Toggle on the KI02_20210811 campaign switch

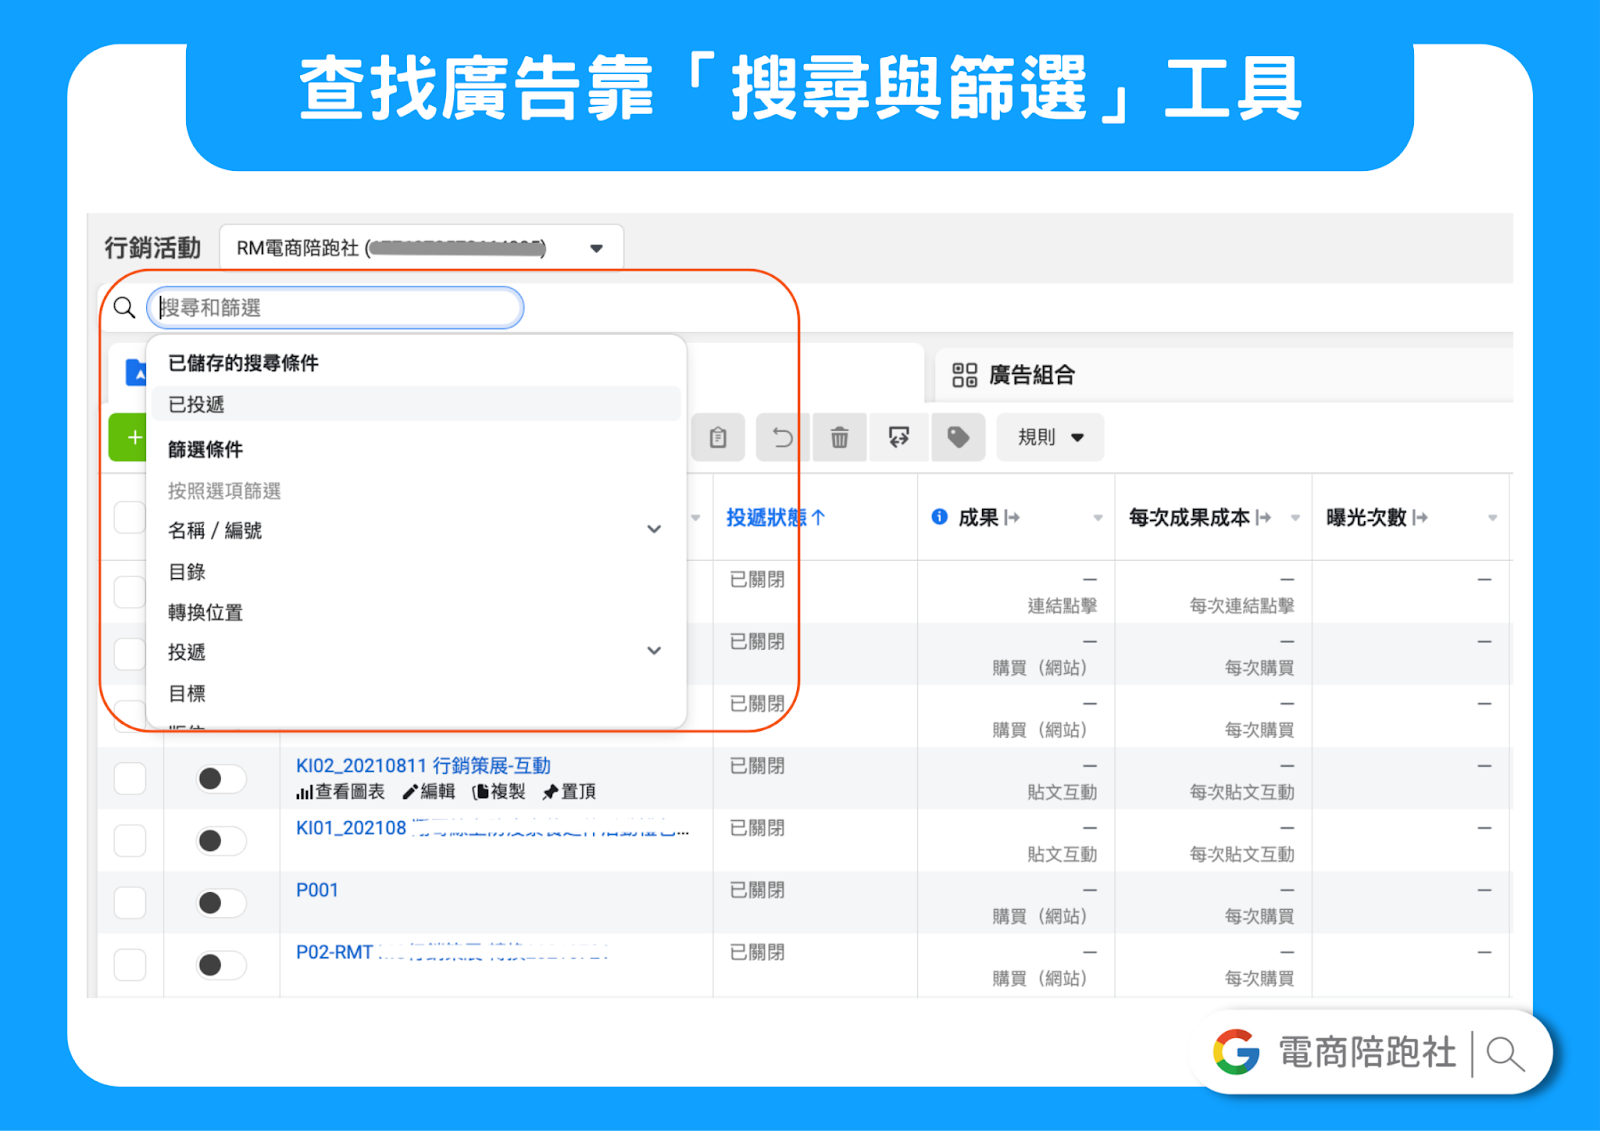(221, 778)
